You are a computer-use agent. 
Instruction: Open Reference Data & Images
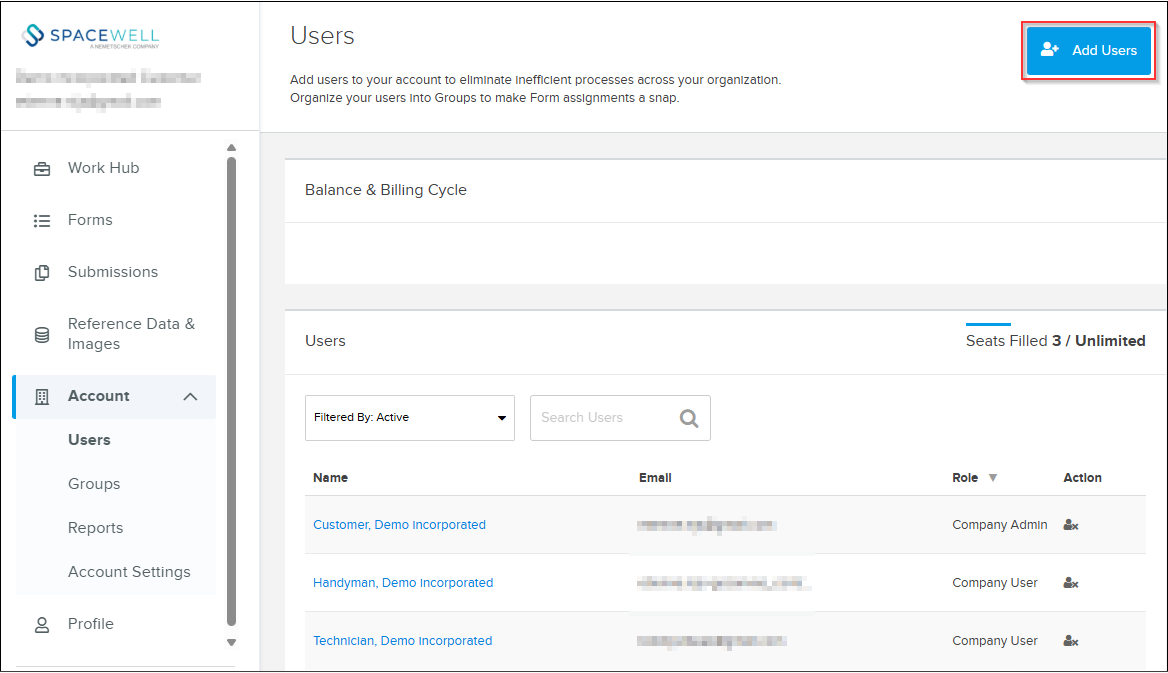point(131,334)
